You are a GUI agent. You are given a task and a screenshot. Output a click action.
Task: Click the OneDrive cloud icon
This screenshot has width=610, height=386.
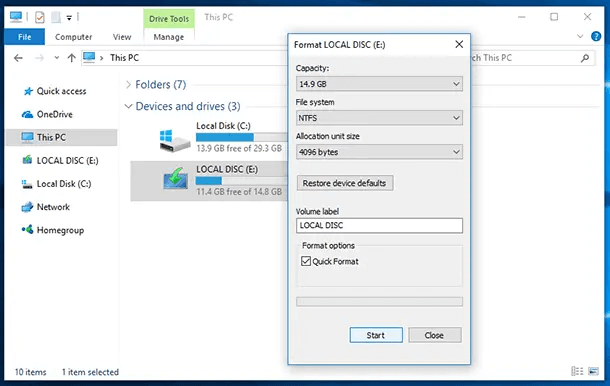point(27,114)
